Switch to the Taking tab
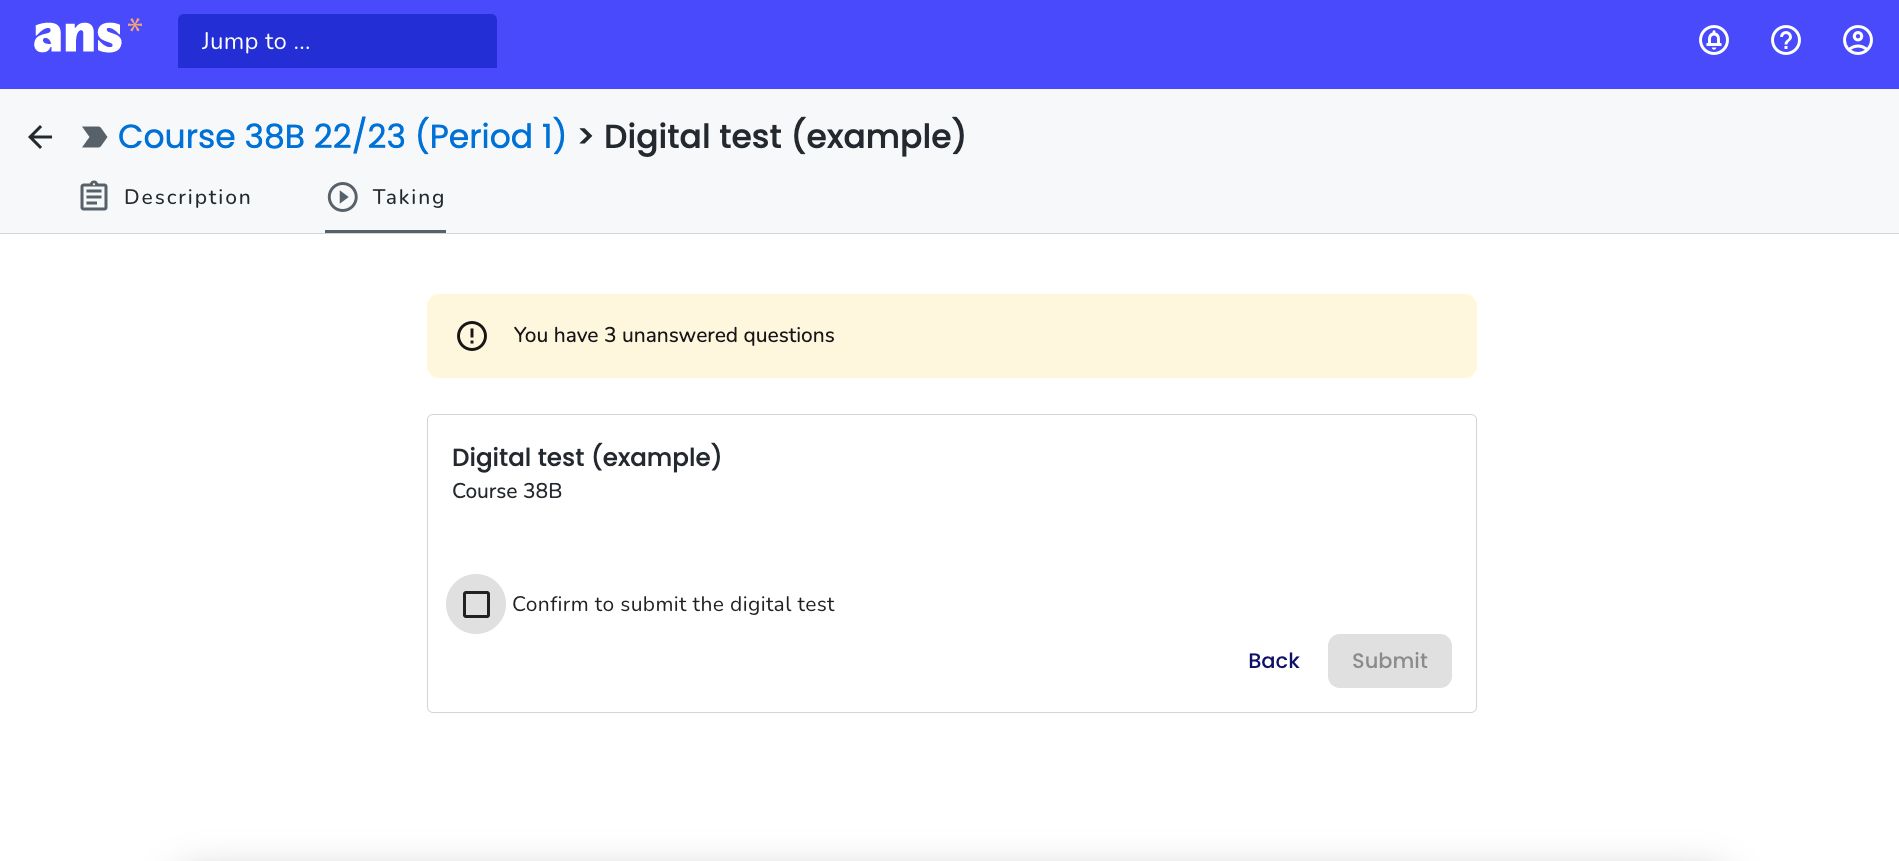This screenshot has width=1899, height=861. [386, 197]
